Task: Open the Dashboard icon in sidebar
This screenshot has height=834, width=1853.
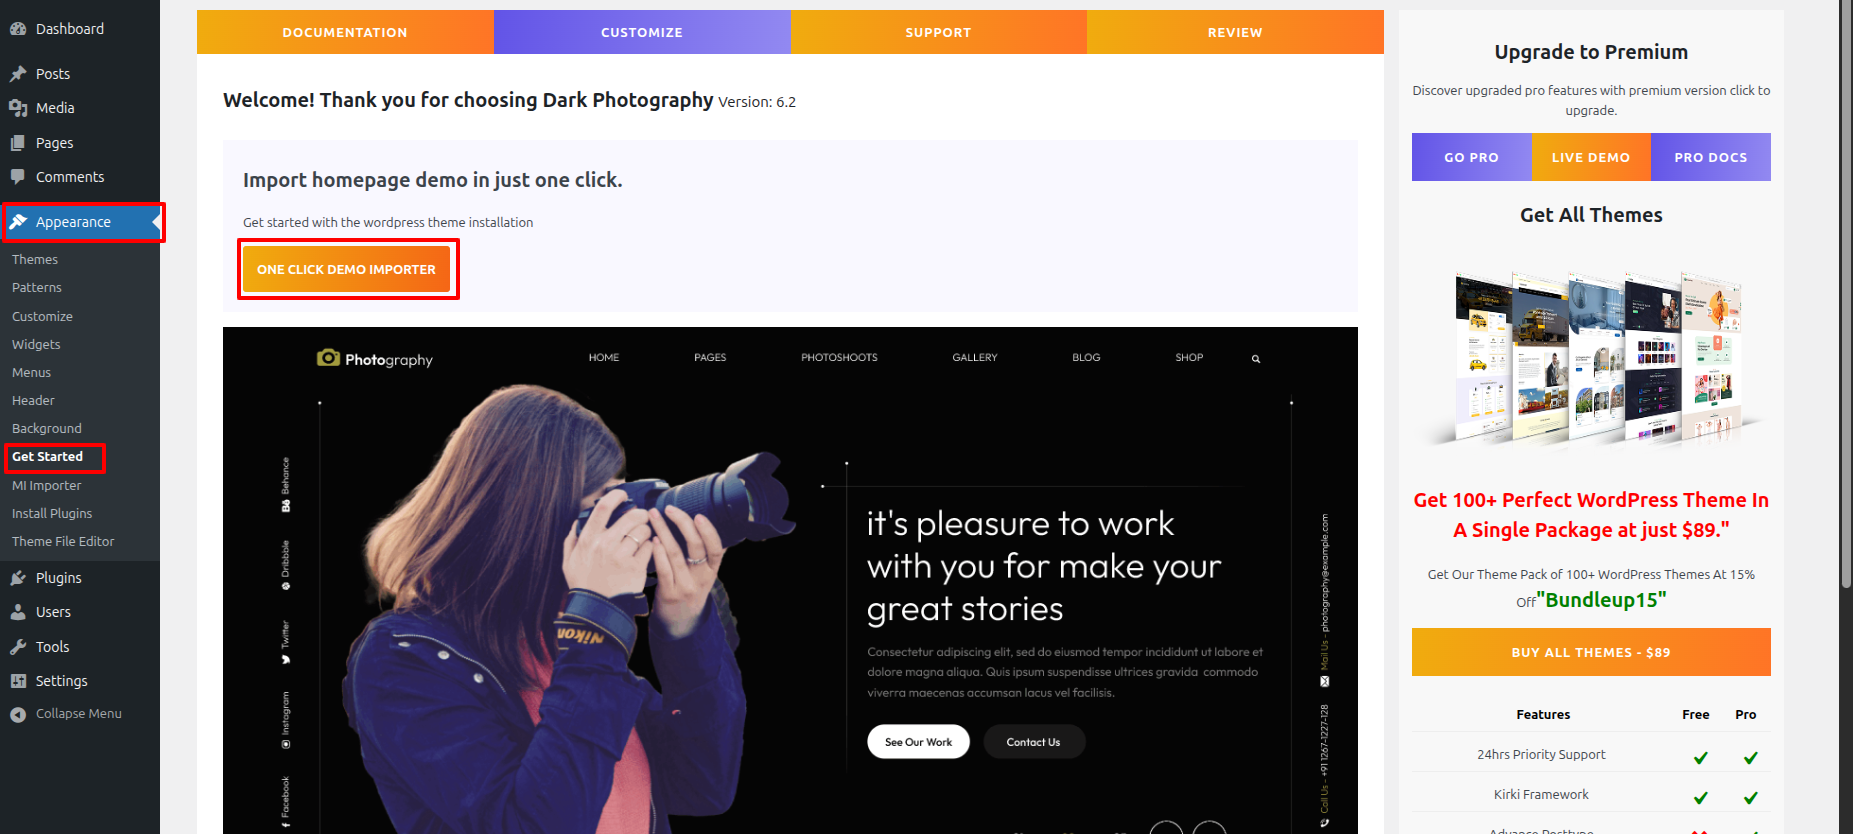Action: coord(18,29)
